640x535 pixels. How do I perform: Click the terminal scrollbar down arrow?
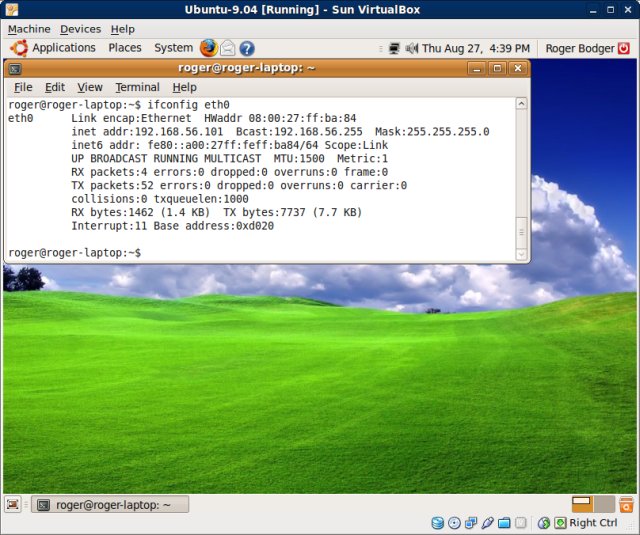521,254
